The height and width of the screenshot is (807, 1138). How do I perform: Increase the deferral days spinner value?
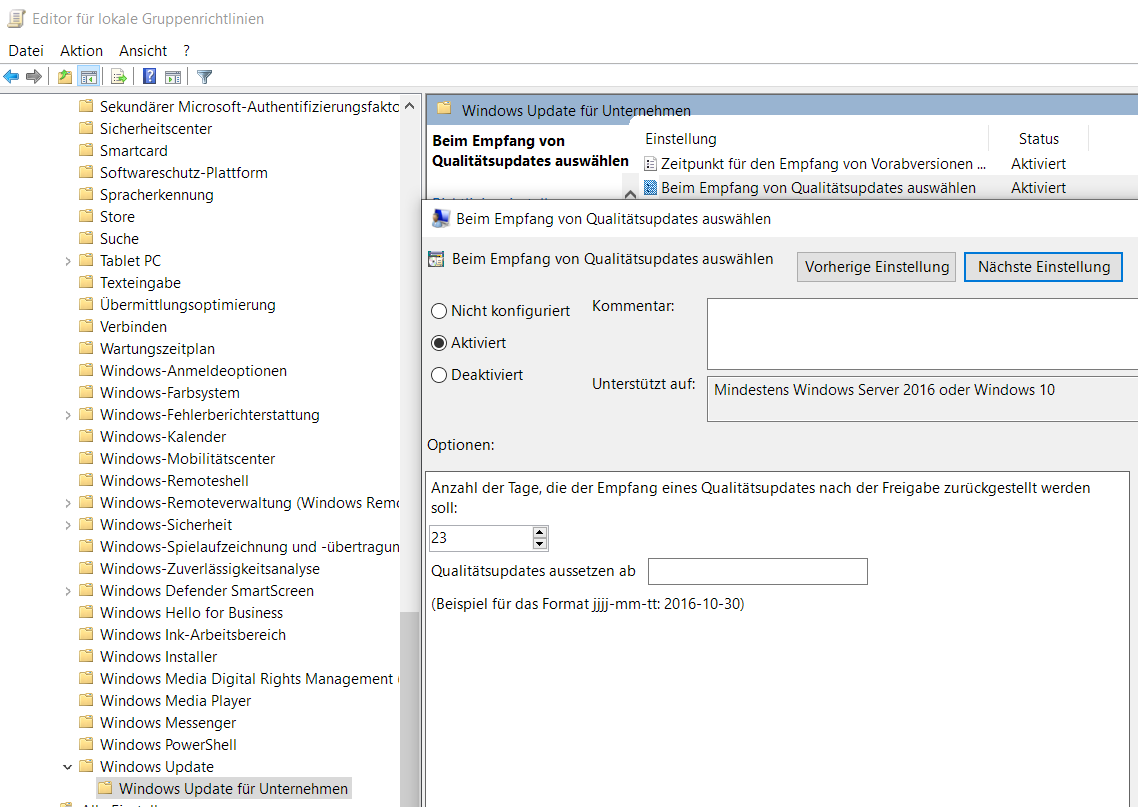click(539, 532)
